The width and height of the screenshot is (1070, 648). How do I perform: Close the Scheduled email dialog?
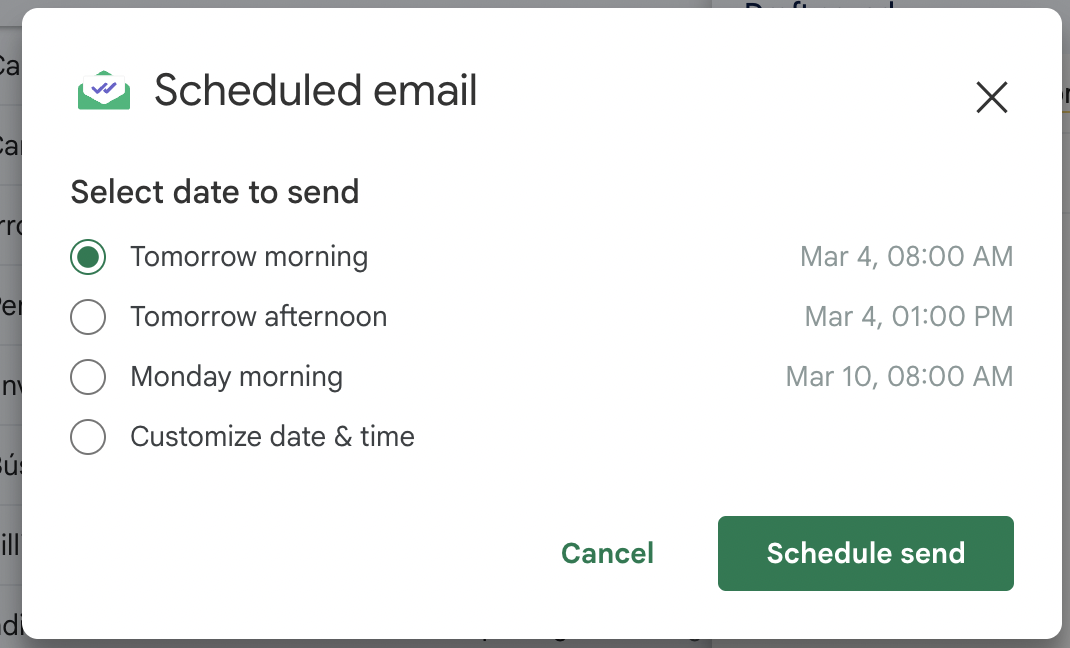tap(991, 97)
